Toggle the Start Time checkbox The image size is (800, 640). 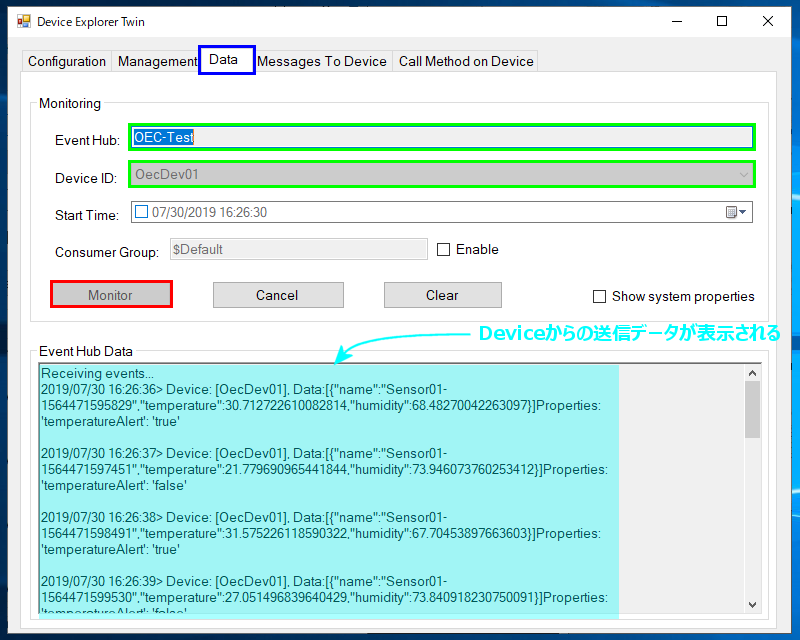click(x=141, y=212)
